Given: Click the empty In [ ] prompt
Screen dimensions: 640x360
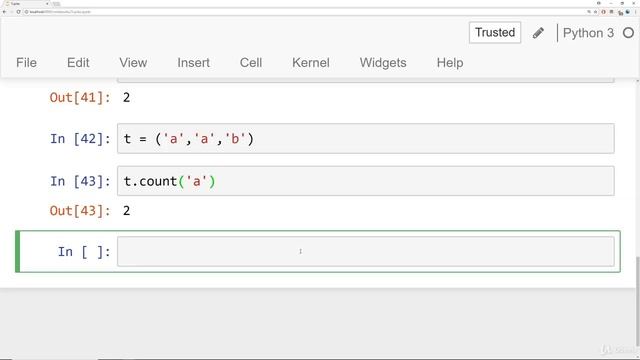Looking at the screenshot, I should 84,252.
